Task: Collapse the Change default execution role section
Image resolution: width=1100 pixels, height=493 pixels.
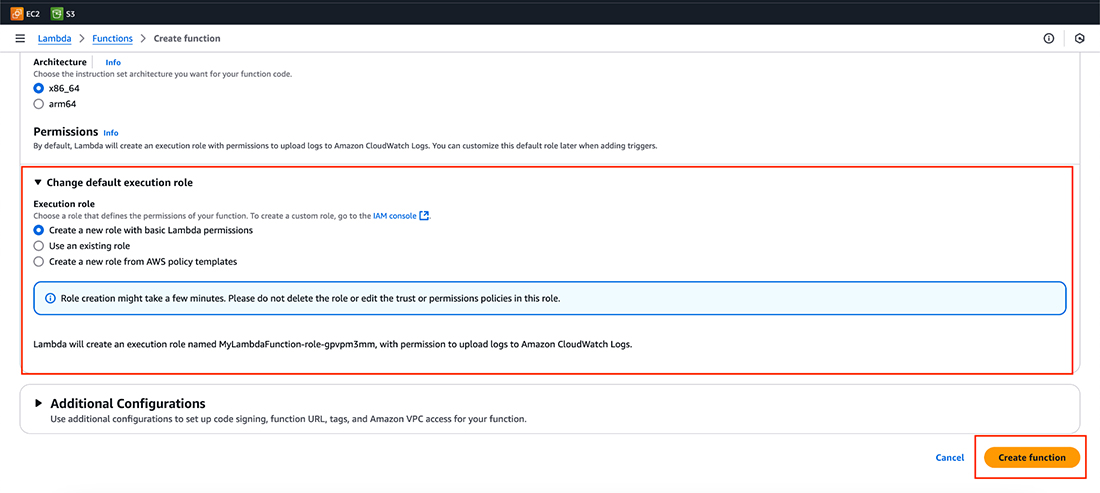Action: pos(38,182)
